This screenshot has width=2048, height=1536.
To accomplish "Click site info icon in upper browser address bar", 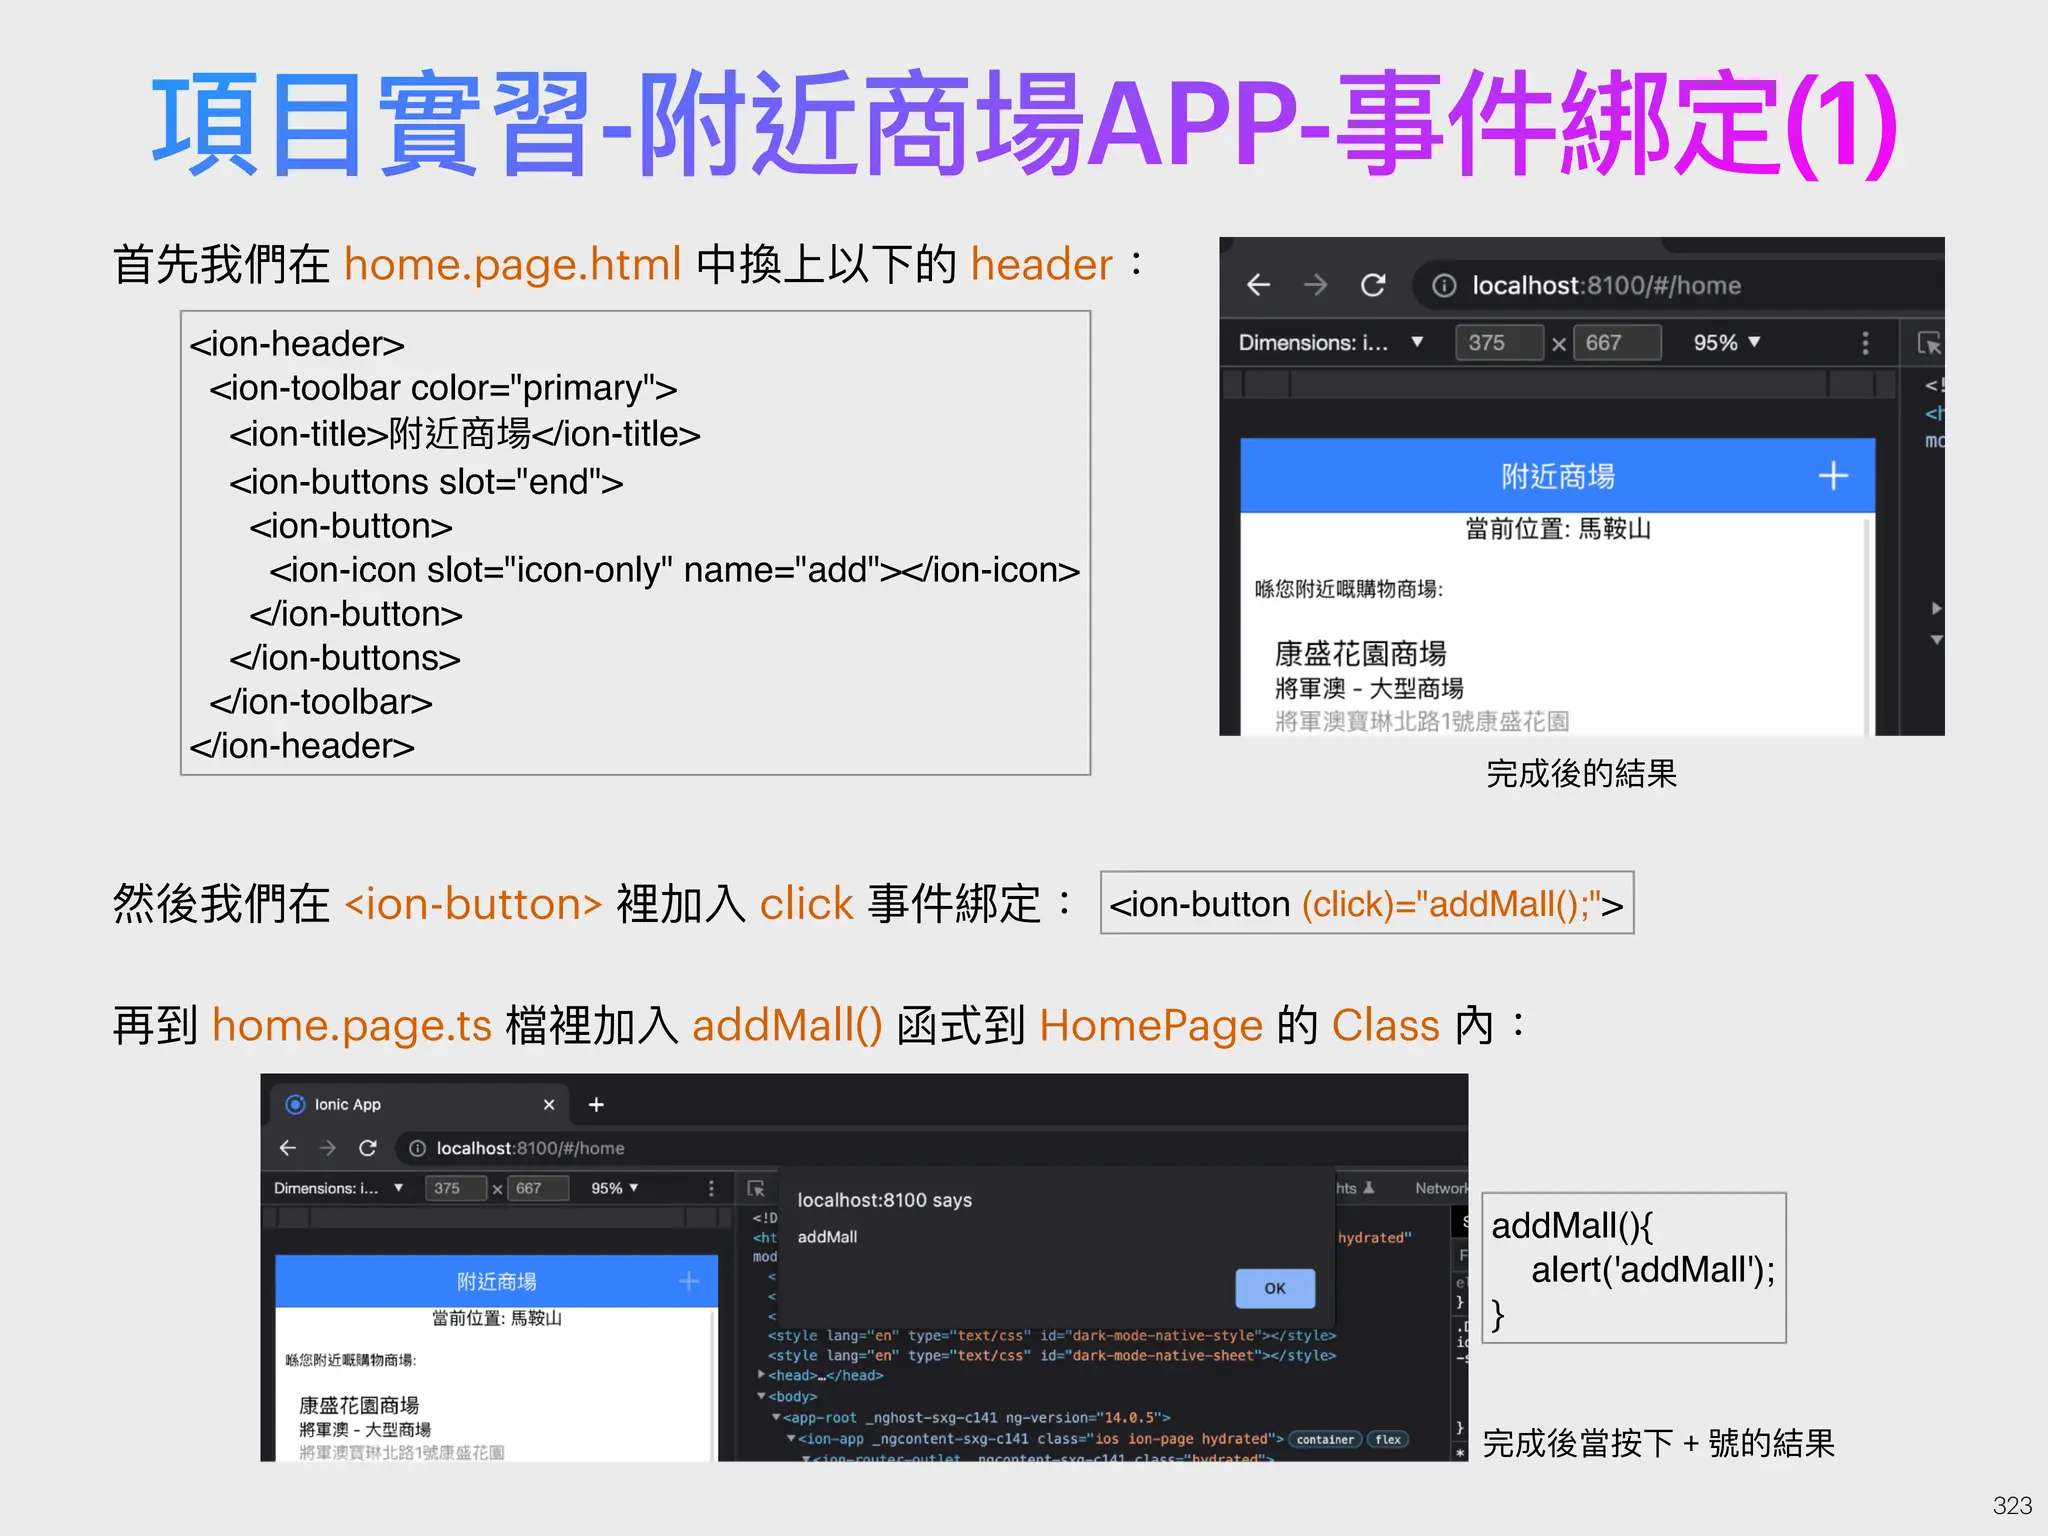I will (x=1444, y=286).
